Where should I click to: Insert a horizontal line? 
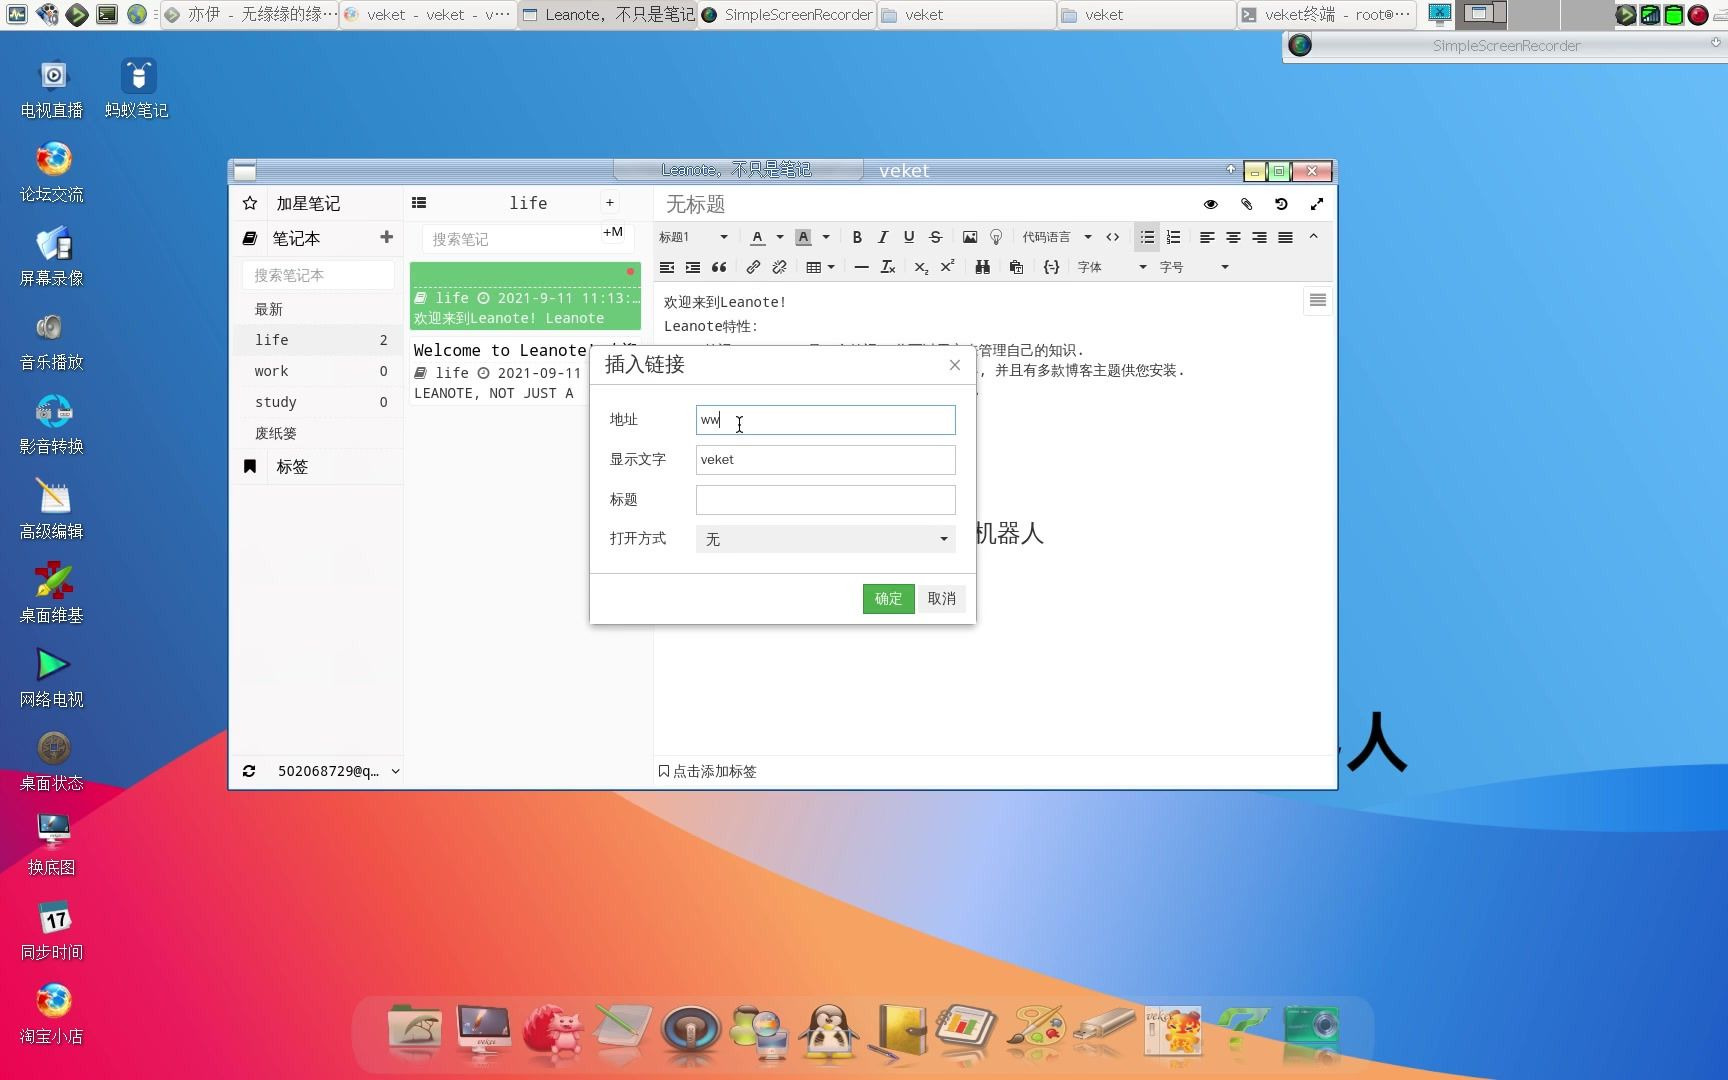(861, 267)
